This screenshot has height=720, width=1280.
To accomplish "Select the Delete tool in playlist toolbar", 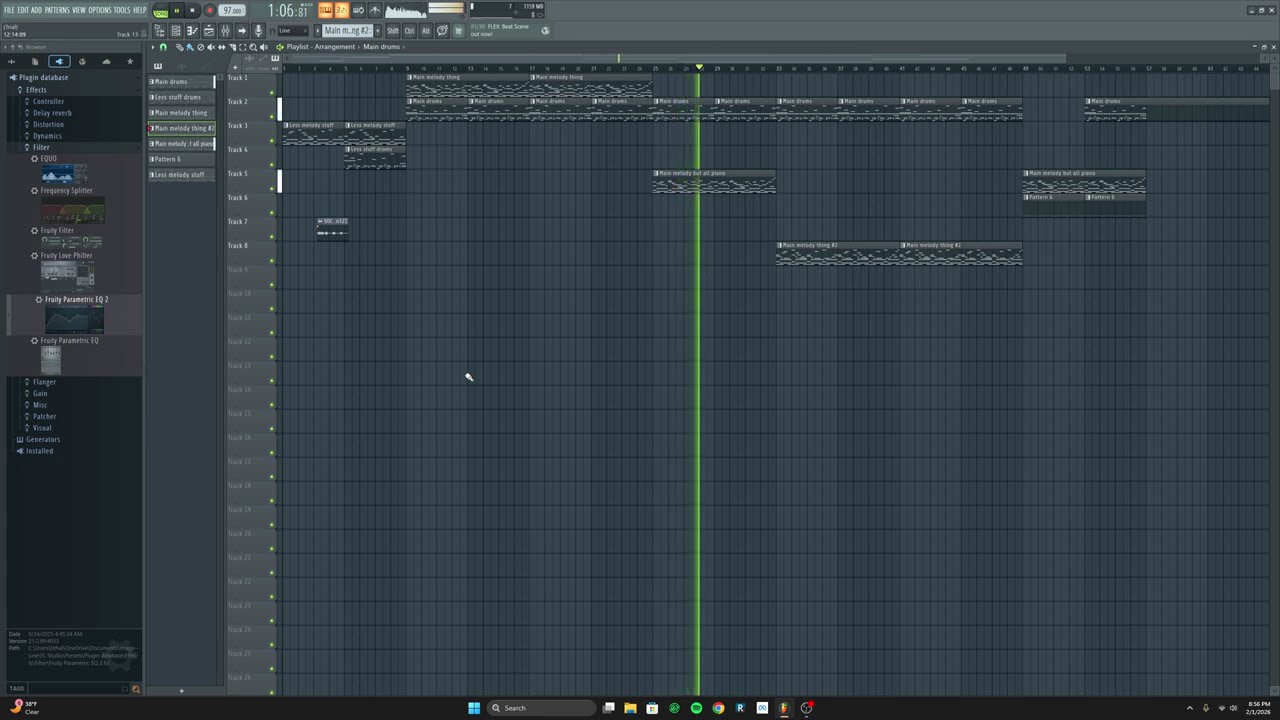I will point(200,47).
